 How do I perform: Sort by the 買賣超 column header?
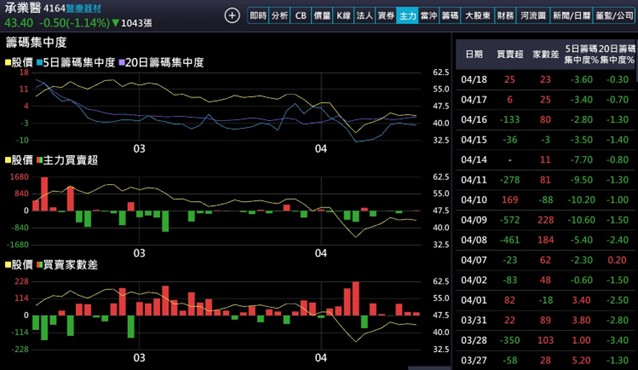tap(510, 54)
